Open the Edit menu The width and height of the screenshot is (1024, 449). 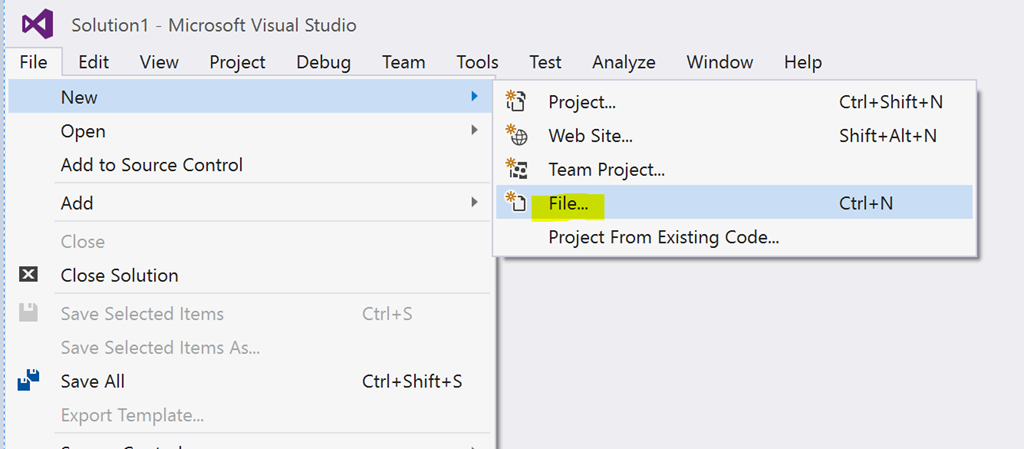(93, 62)
